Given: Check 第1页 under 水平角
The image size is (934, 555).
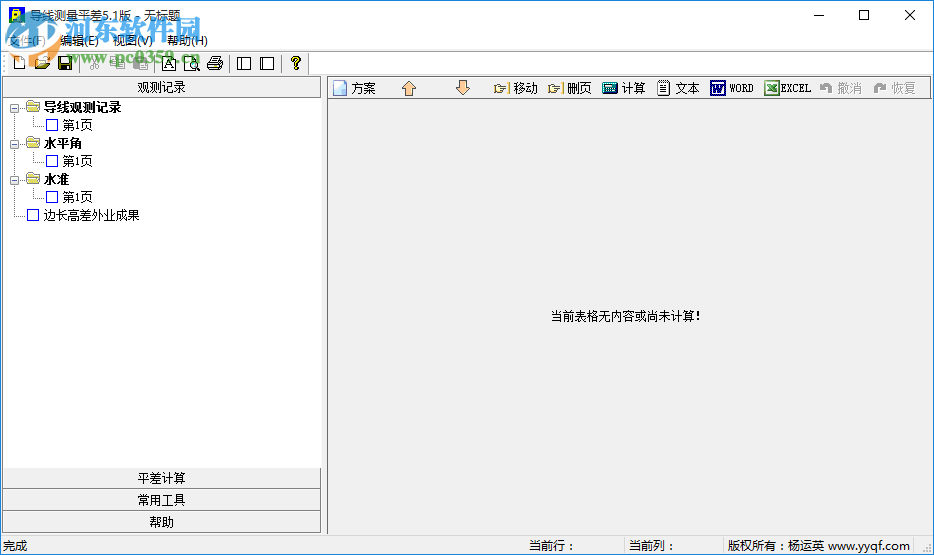Looking at the screenshot, I should 52,161.
